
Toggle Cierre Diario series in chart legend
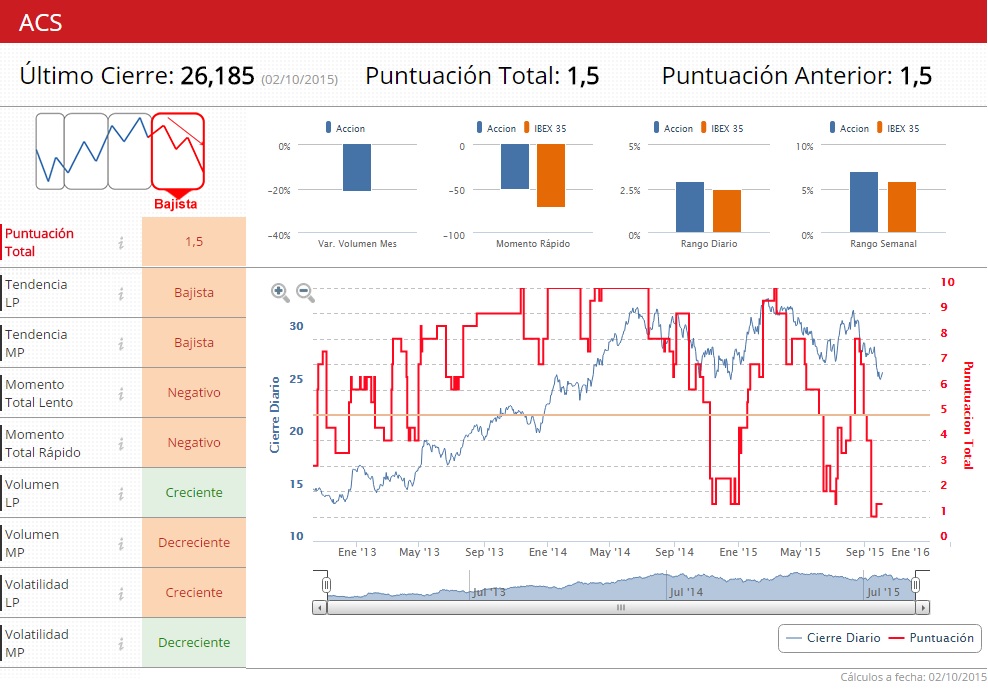point(833,638)
